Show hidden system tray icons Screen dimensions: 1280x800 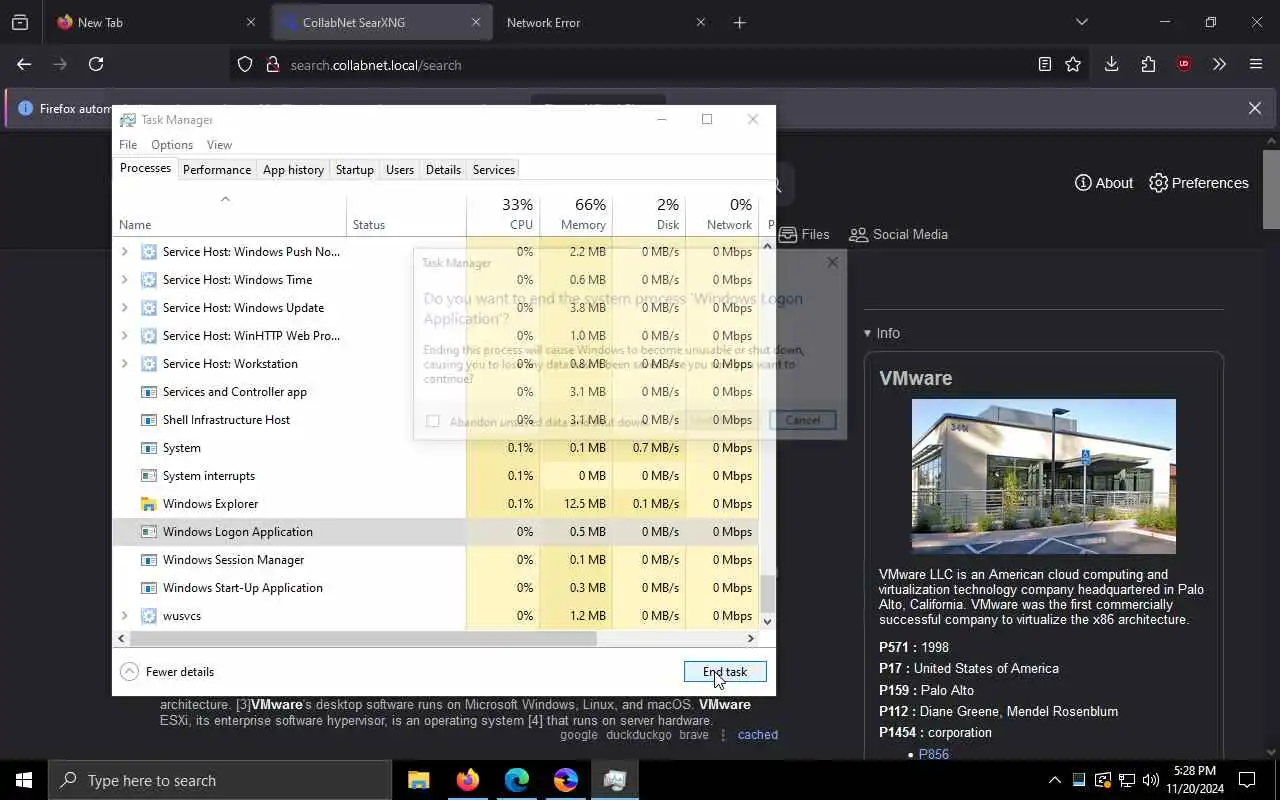(x=1054, y=780)
